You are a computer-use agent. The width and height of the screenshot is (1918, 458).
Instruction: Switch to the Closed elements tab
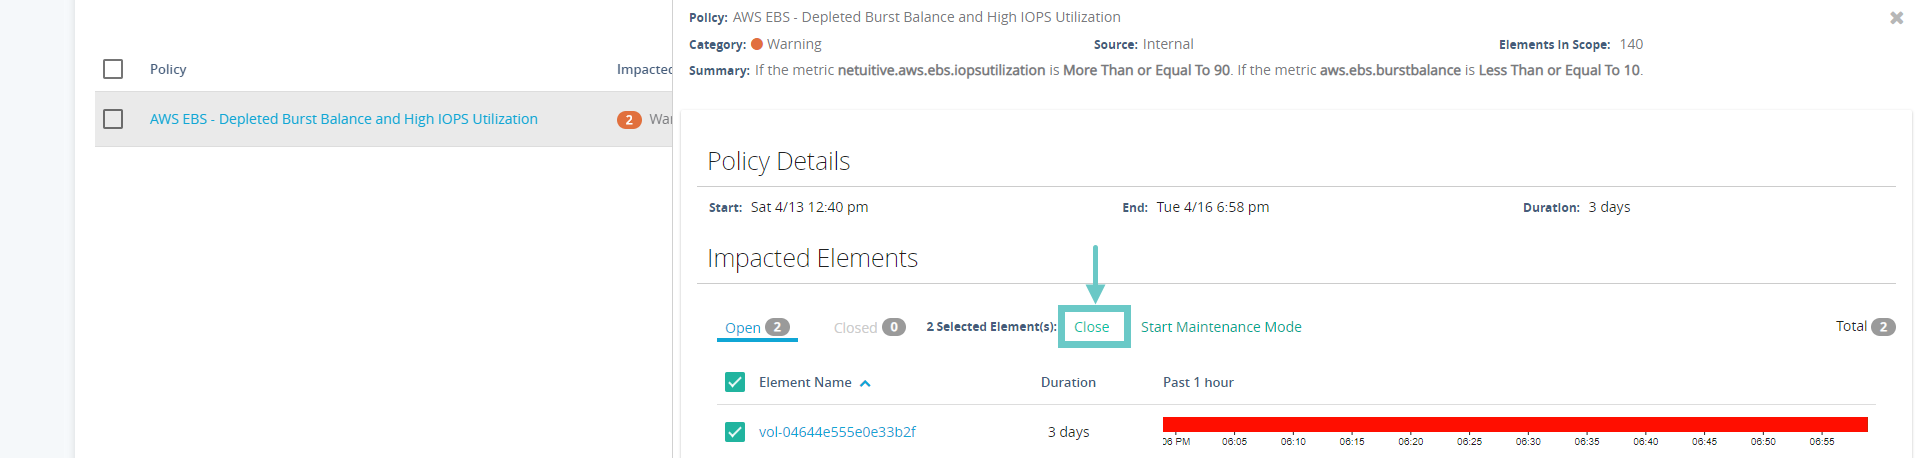pyautogui.click(x=869, y=327)
